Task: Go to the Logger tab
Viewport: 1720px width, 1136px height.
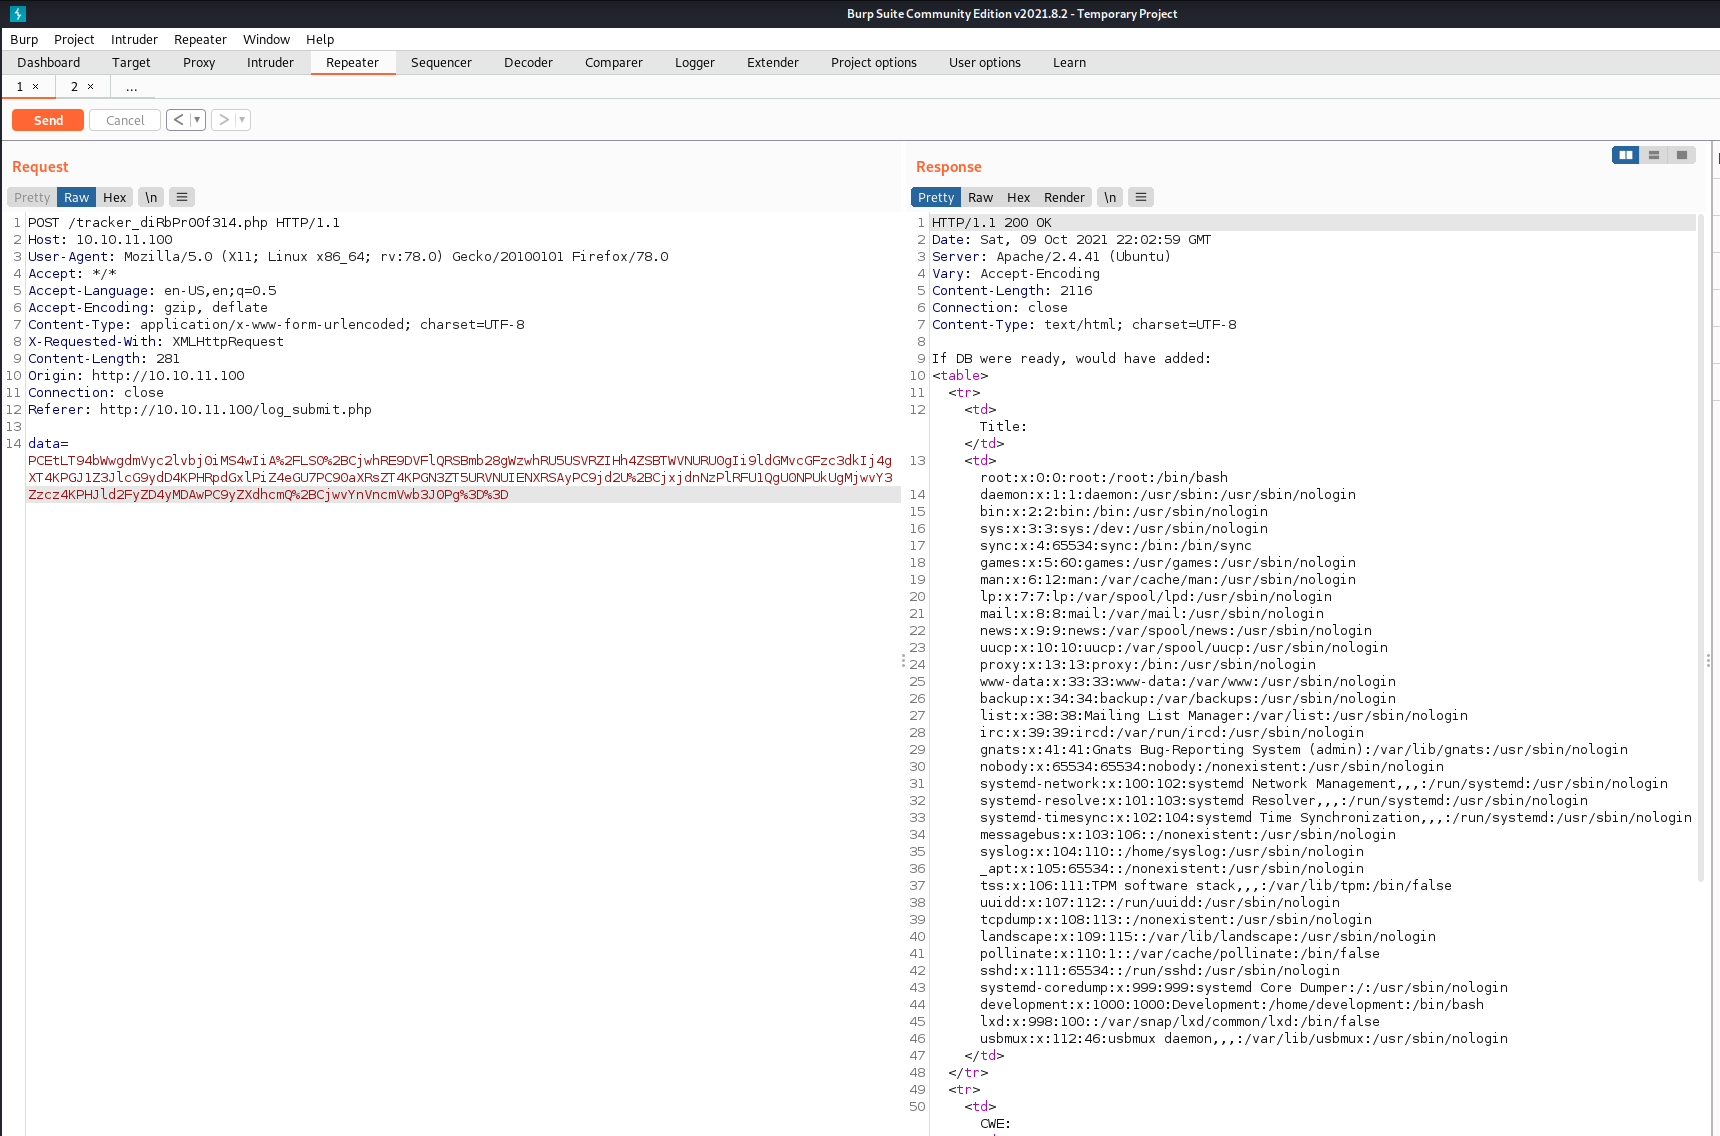Action: click(695, 63)
